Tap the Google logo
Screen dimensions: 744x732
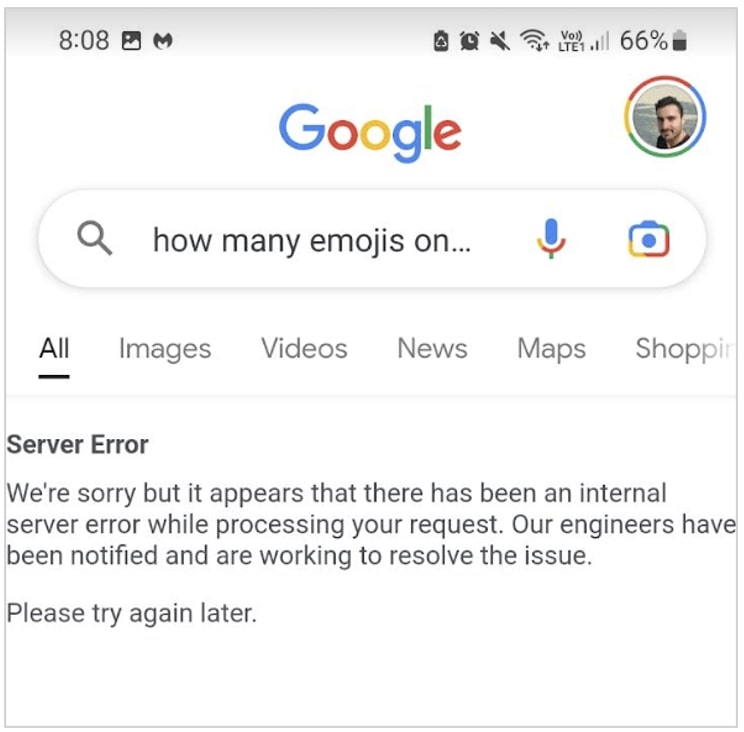pos(370,131)
